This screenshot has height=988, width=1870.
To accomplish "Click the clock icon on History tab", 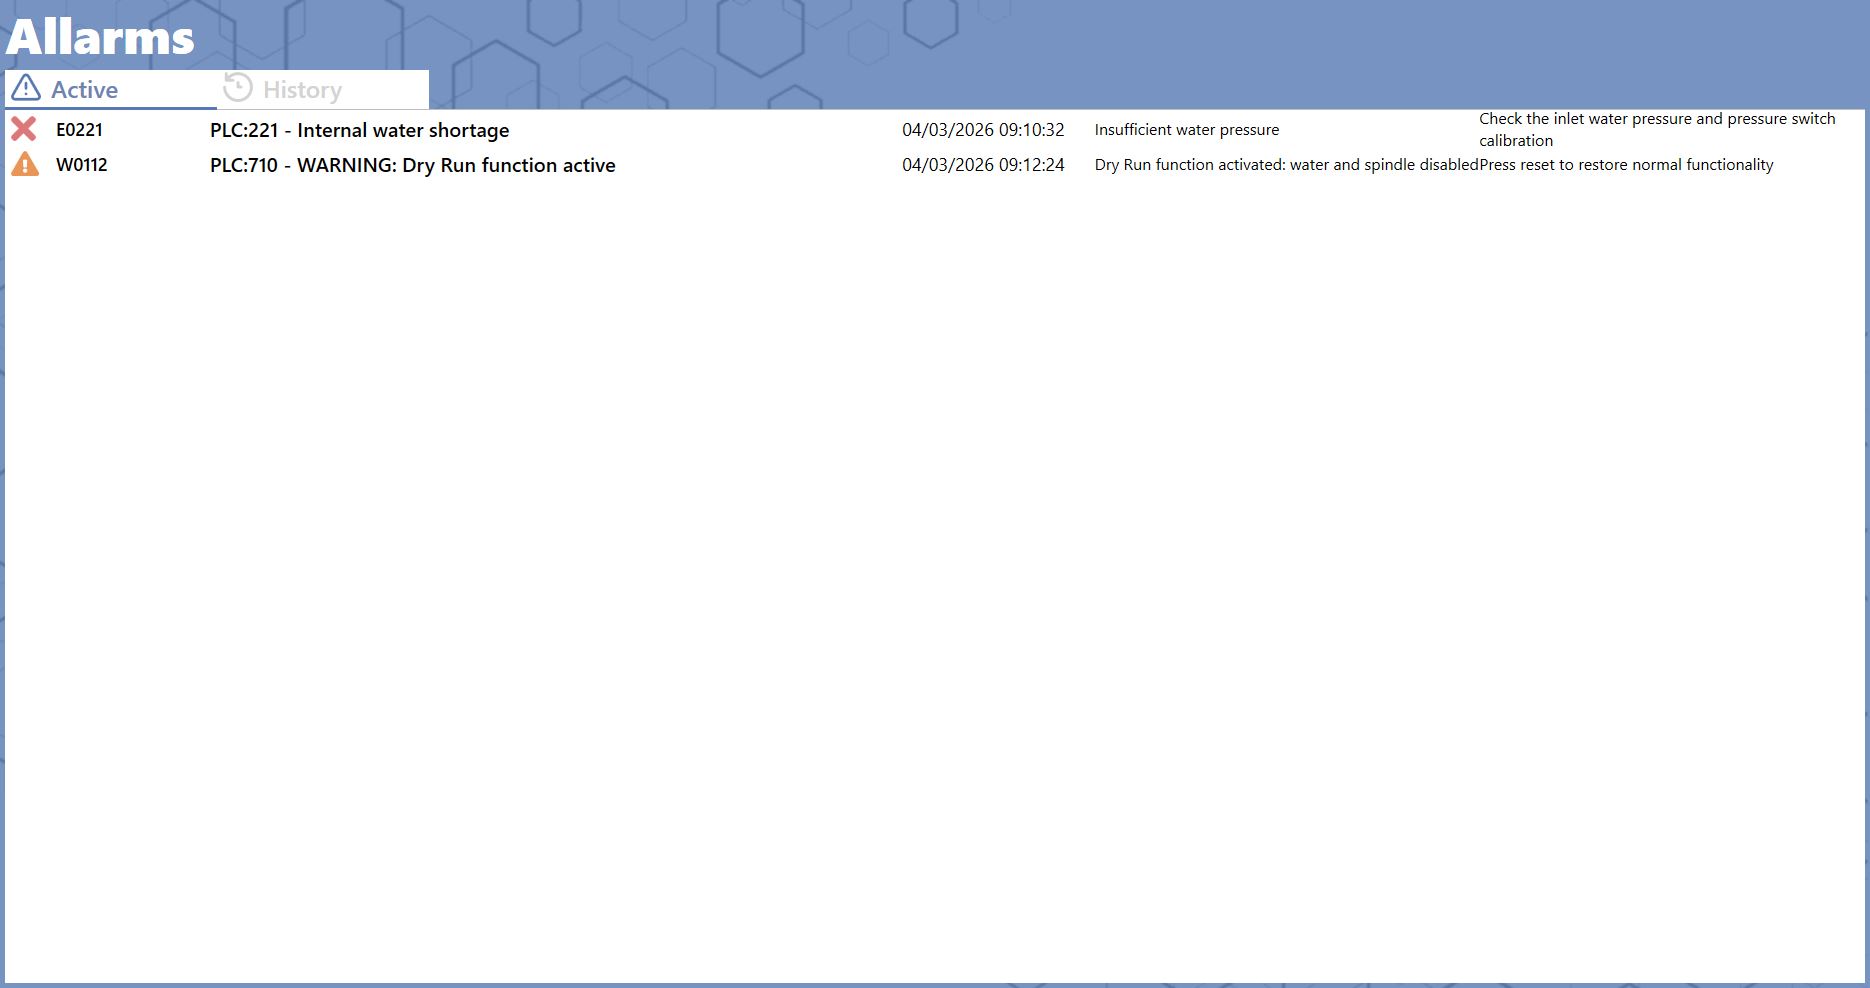I will pyautogui.click(x=238, y=87).
